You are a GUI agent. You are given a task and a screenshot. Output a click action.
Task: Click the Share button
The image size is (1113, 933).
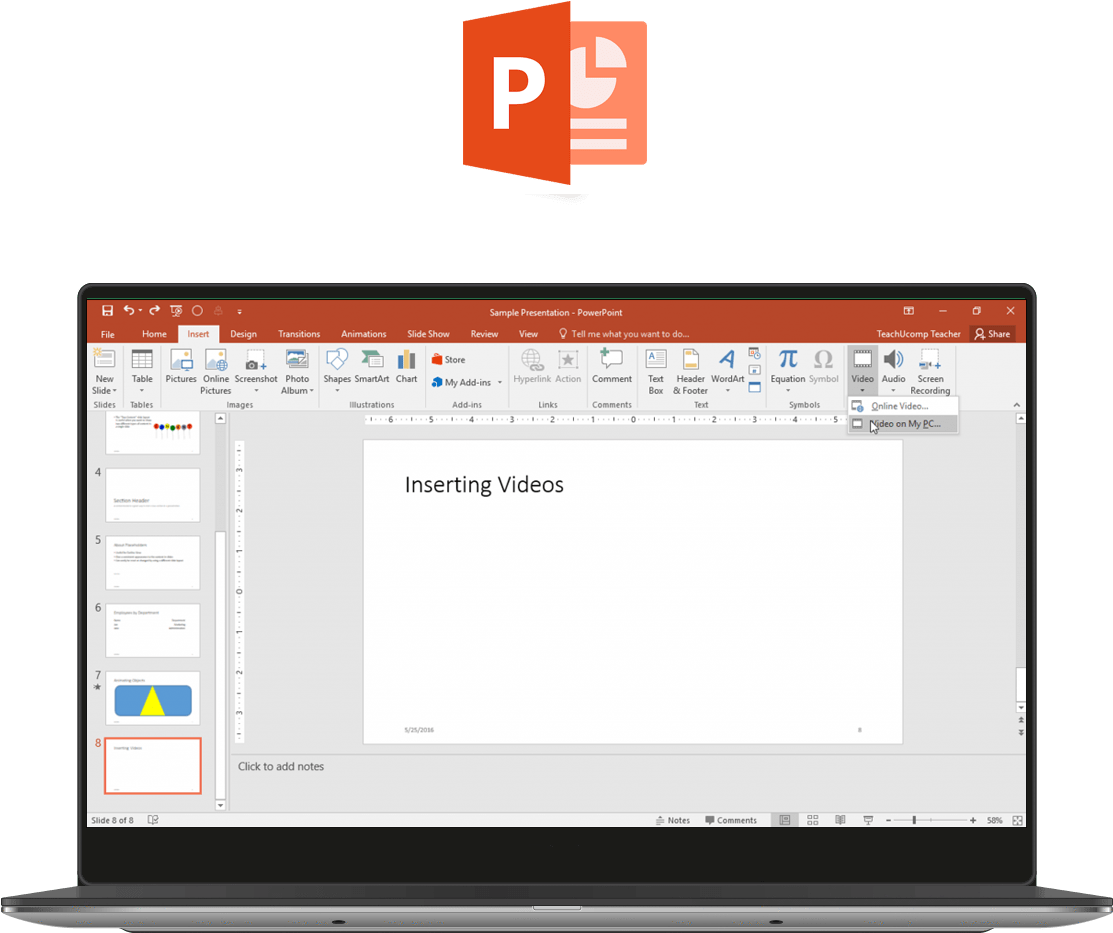point(992,334)
